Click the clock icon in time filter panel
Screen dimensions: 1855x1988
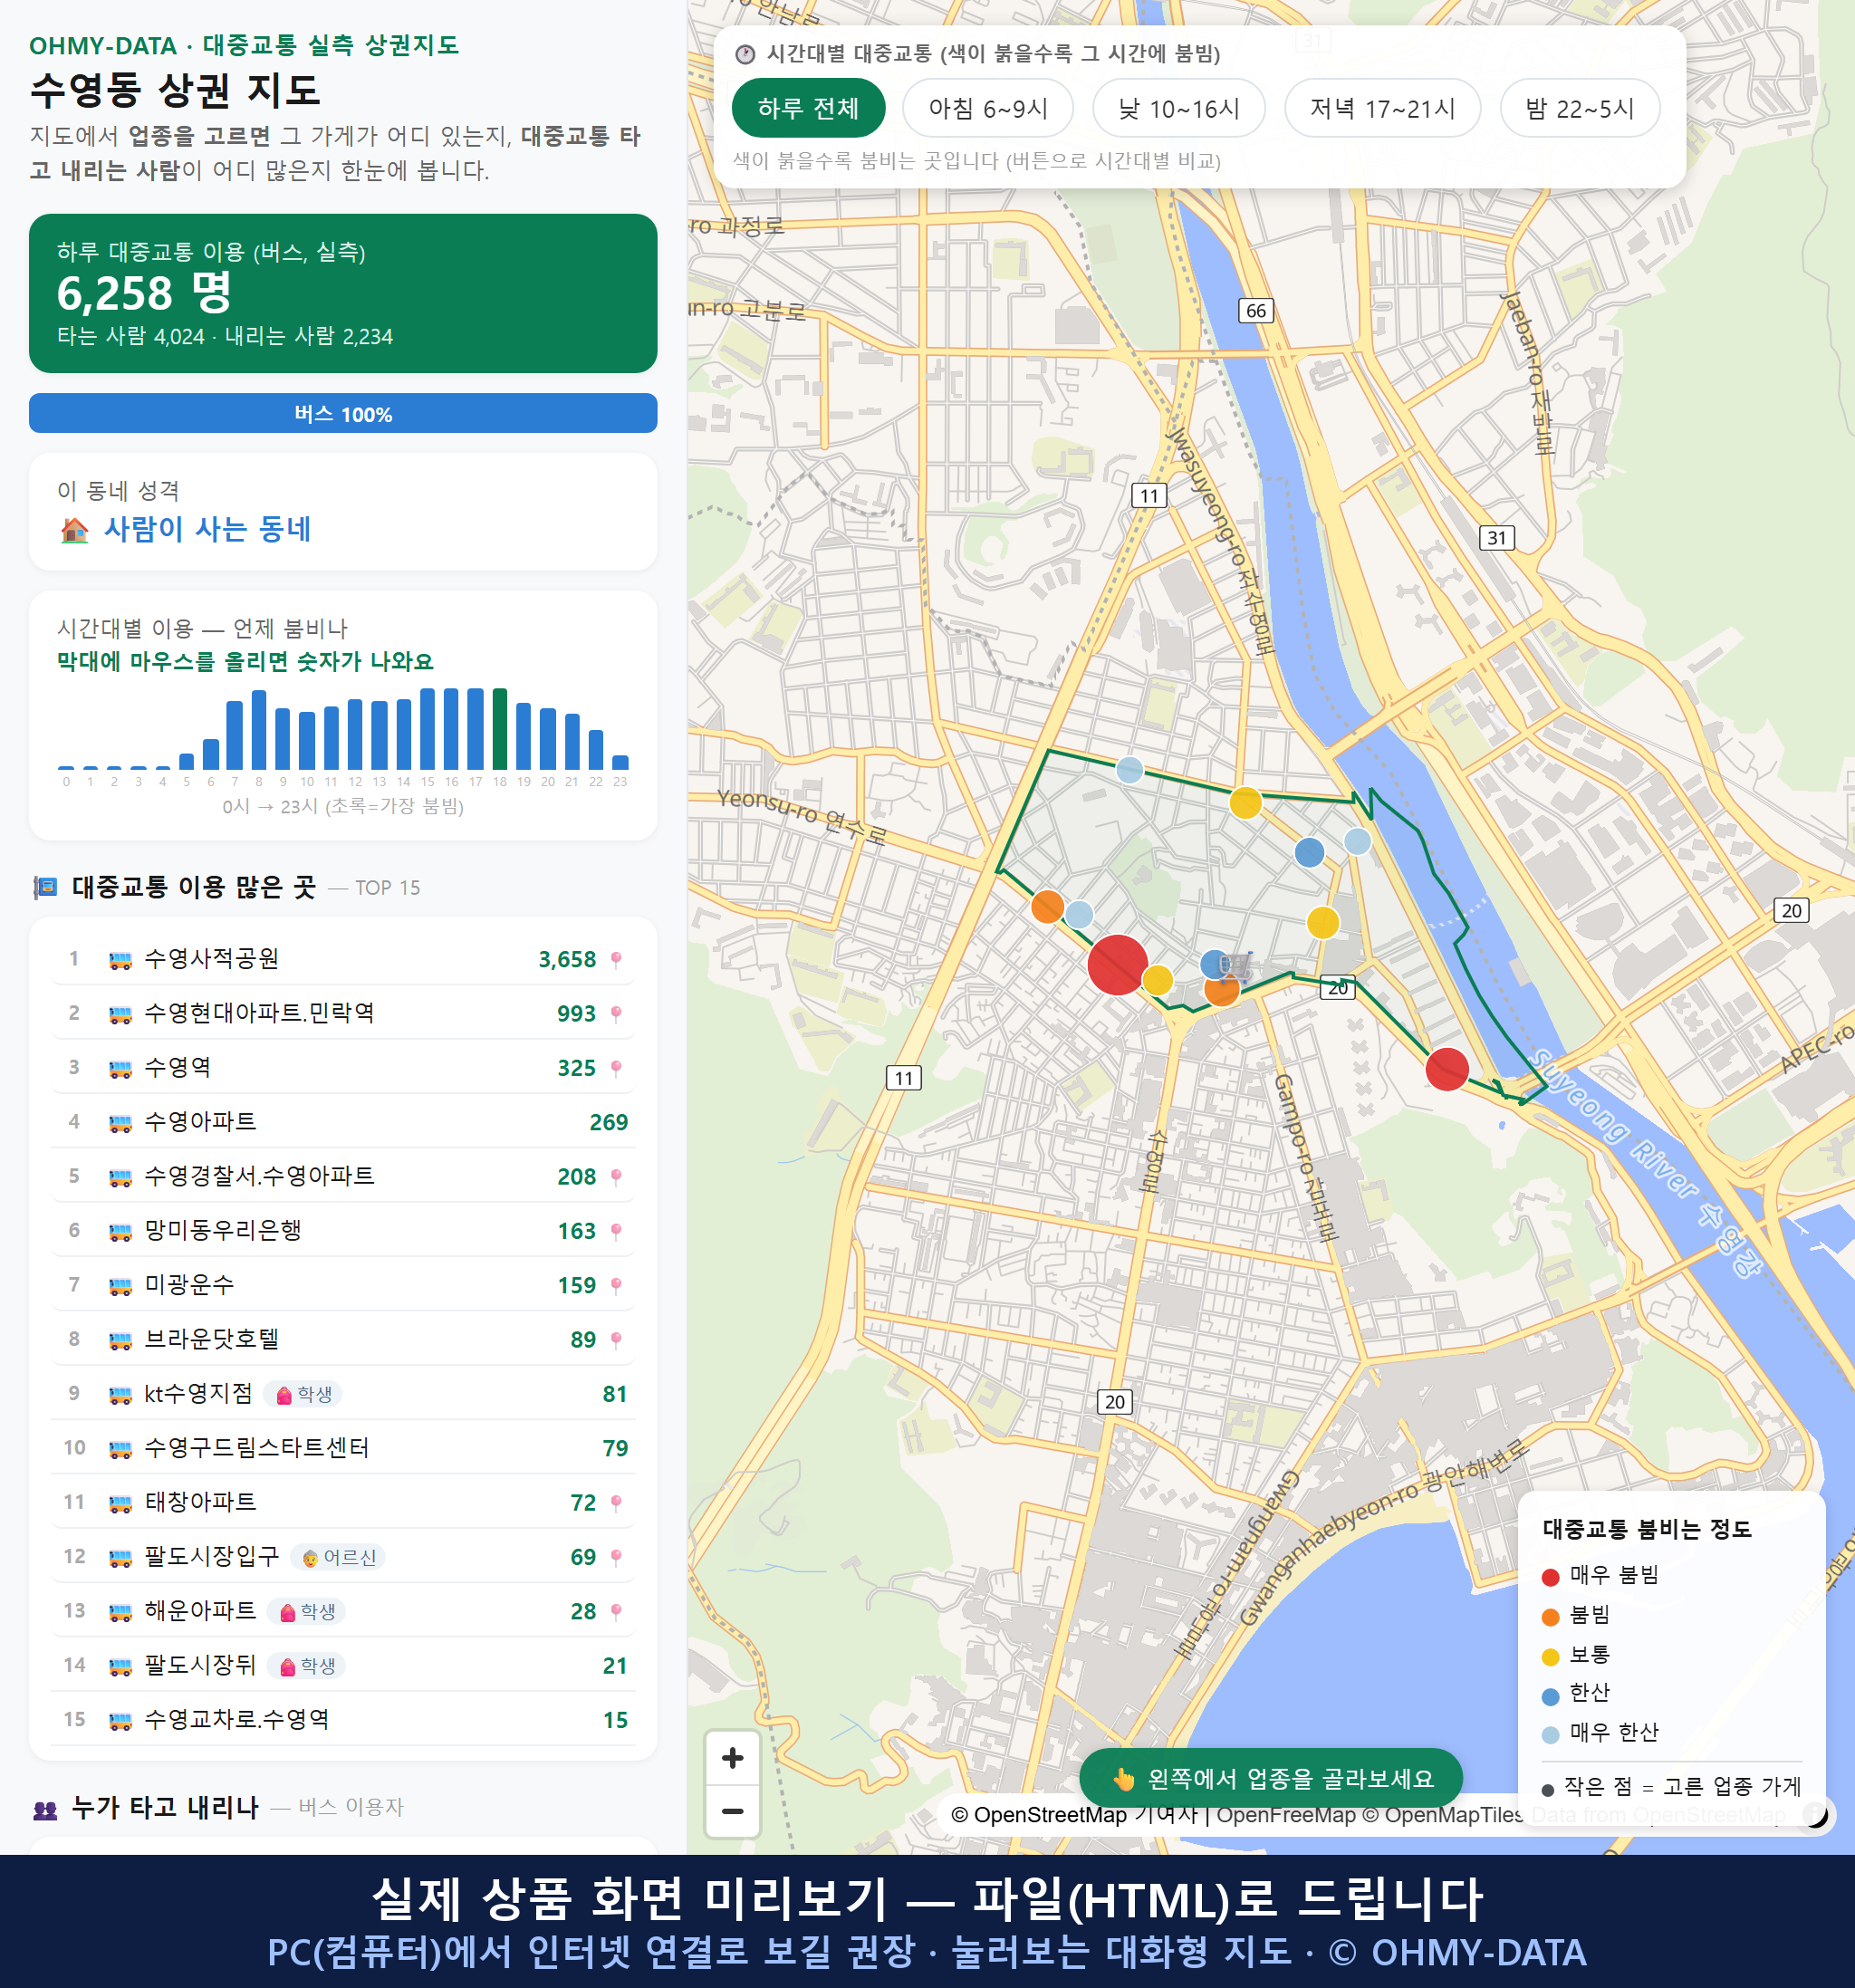tap(745, 54)
